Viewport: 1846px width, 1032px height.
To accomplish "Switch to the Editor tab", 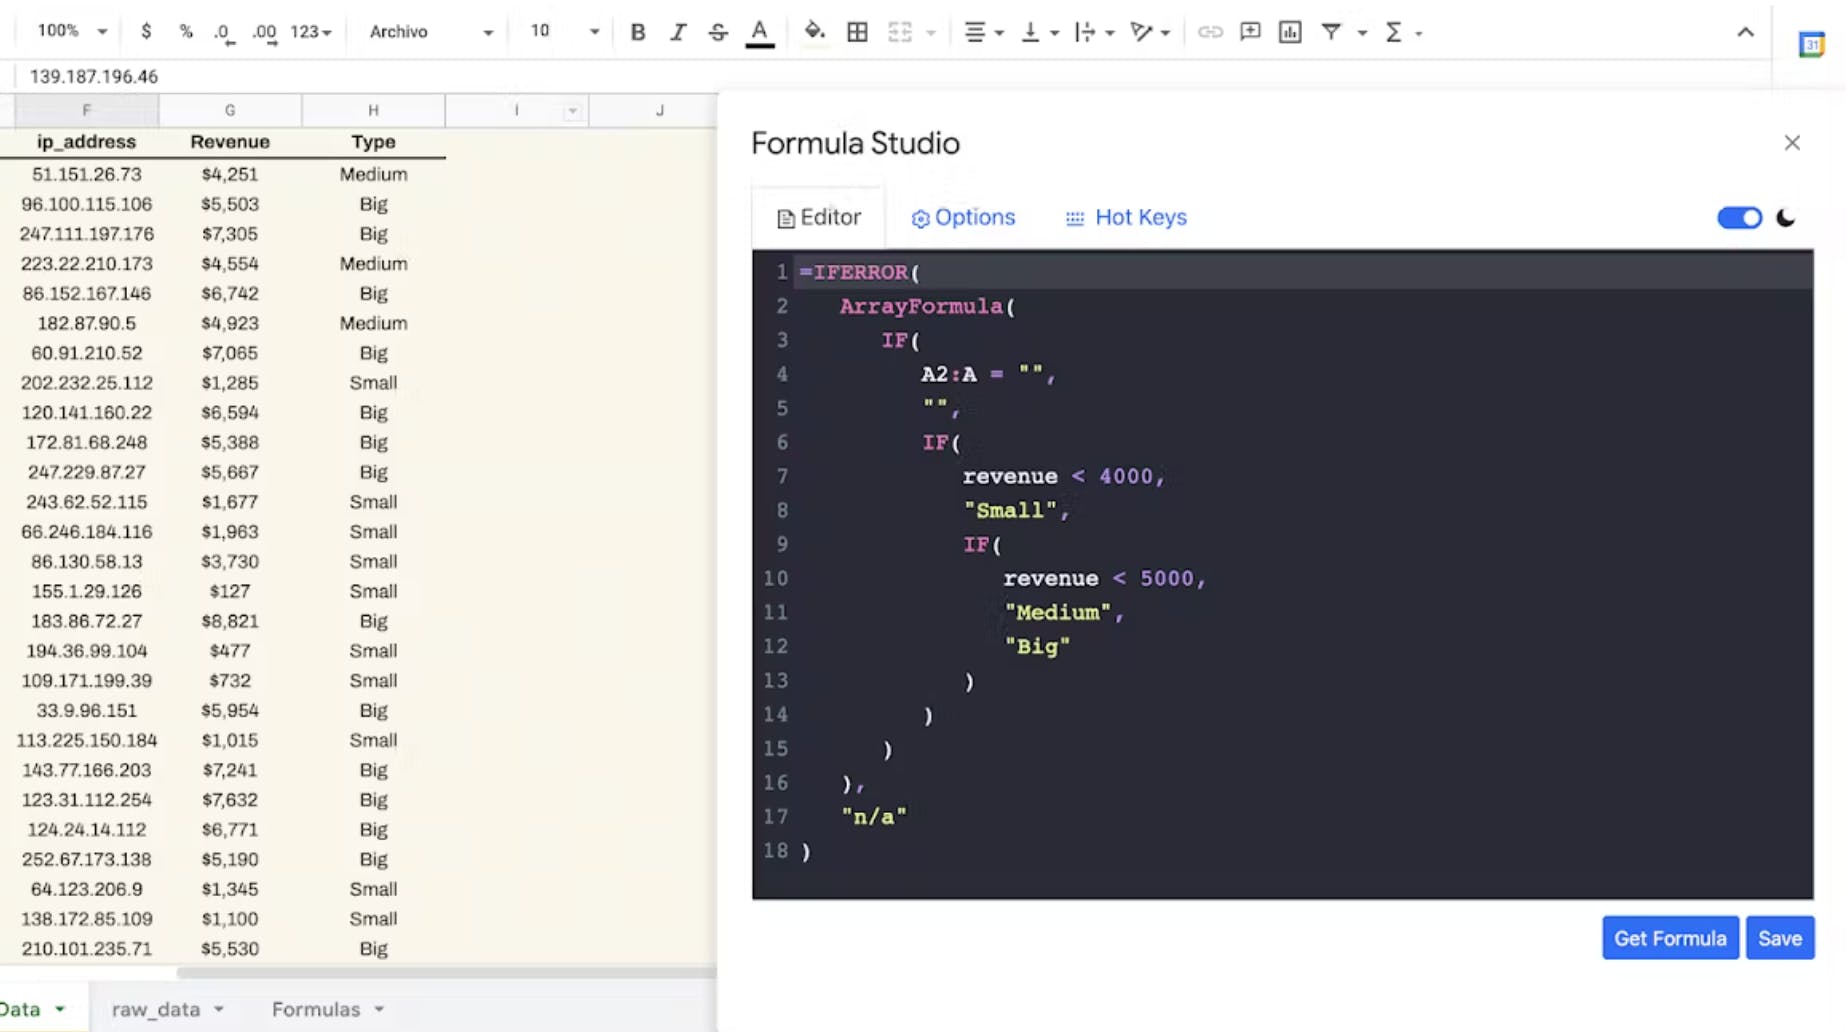I will (819, 217).
